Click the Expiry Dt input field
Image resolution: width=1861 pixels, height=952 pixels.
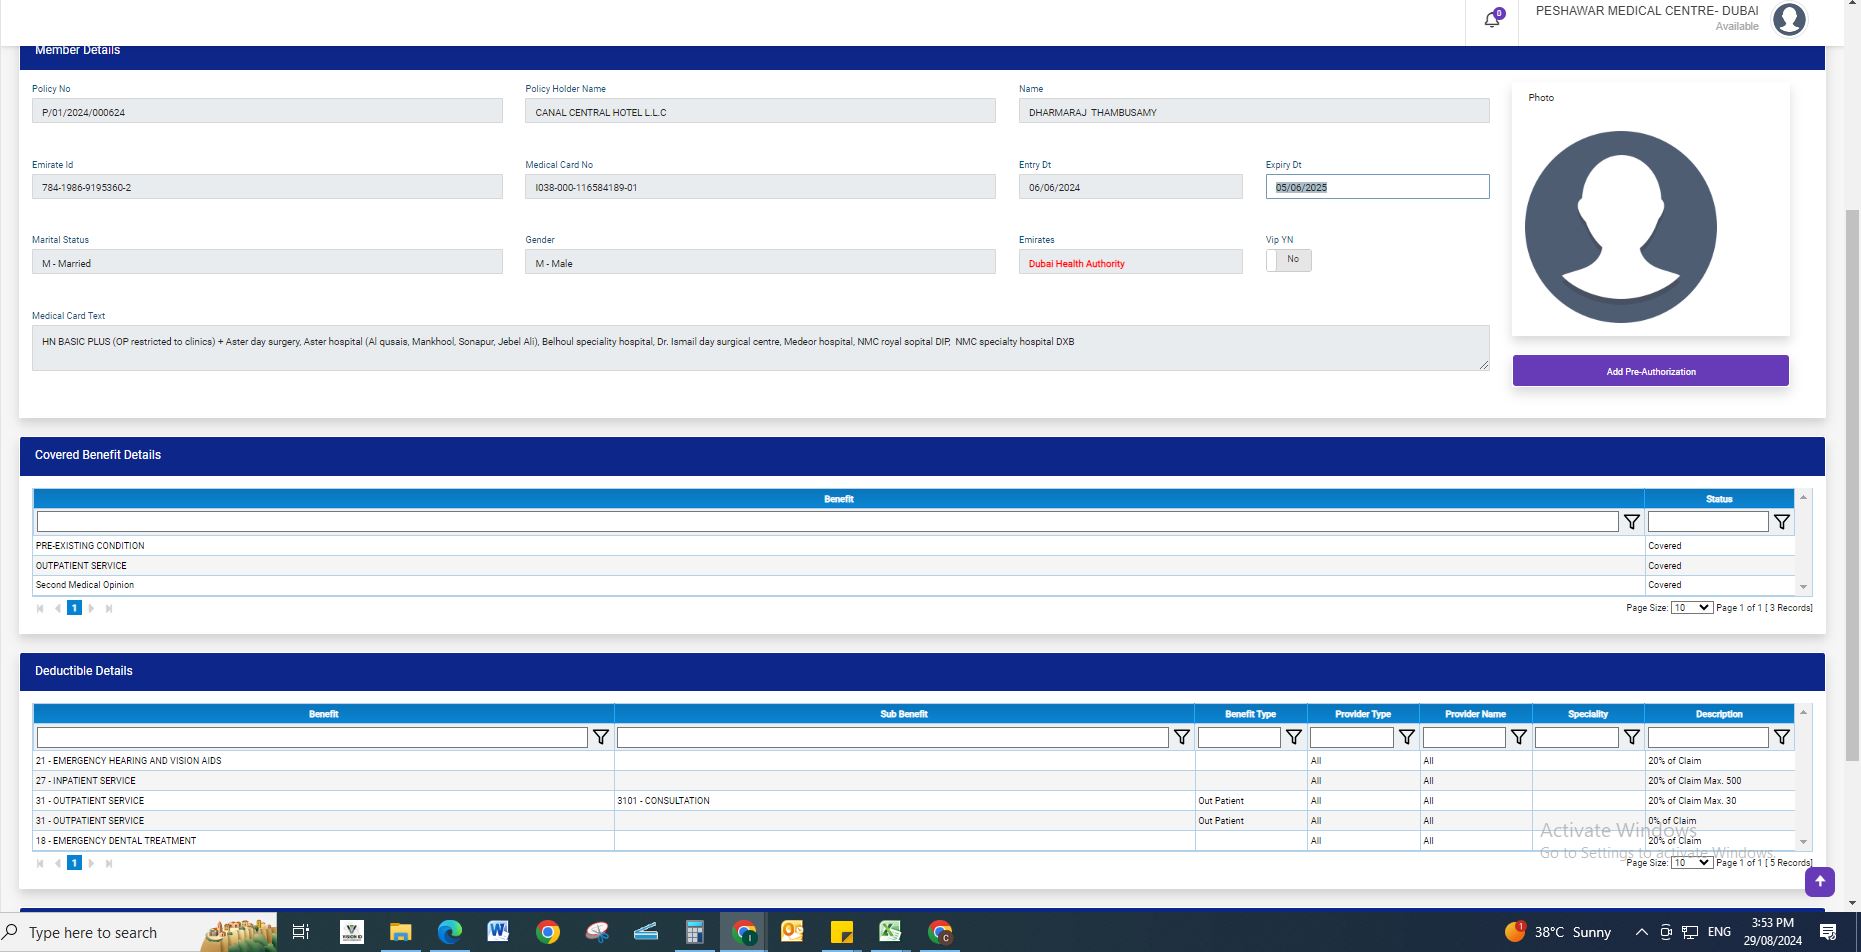1376,187
